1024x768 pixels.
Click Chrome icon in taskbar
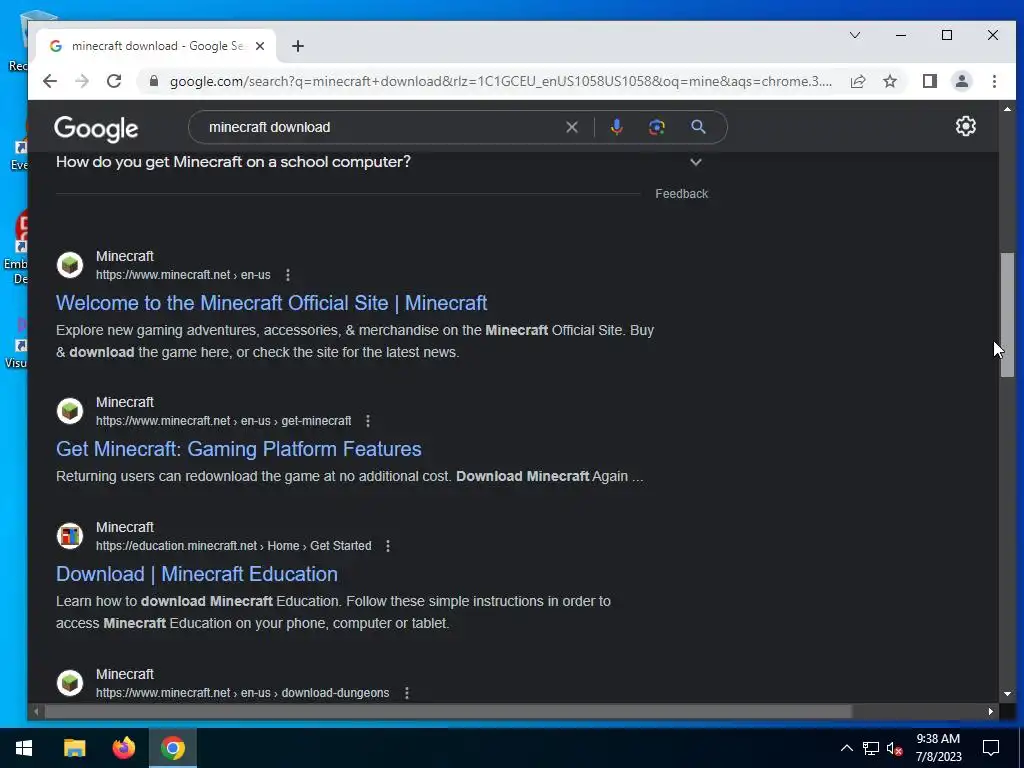tap(173, 748)
